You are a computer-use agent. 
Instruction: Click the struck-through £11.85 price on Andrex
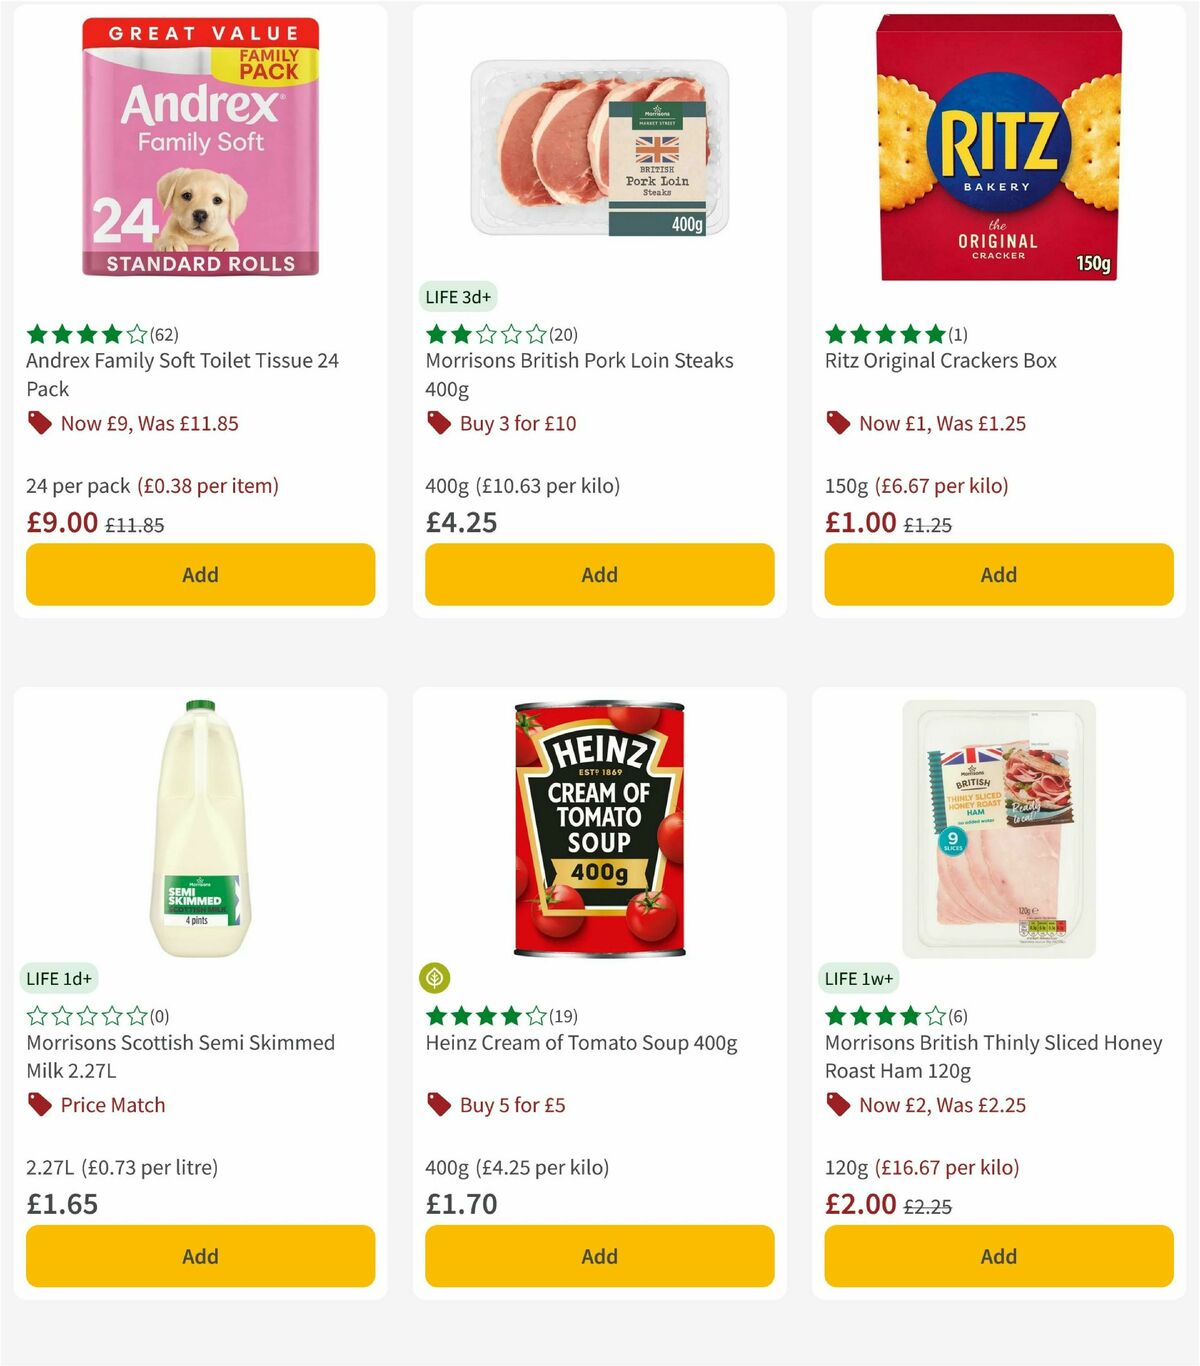[132, 523]
